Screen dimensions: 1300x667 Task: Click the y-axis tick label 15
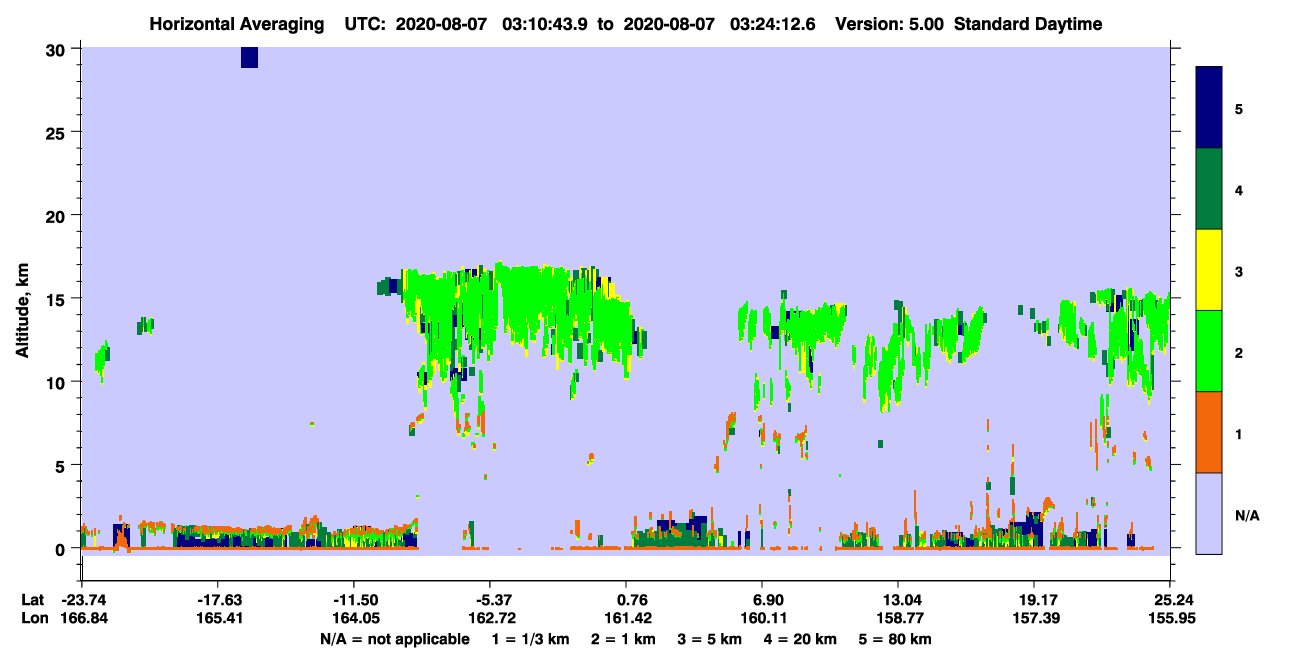pos(57,299)
